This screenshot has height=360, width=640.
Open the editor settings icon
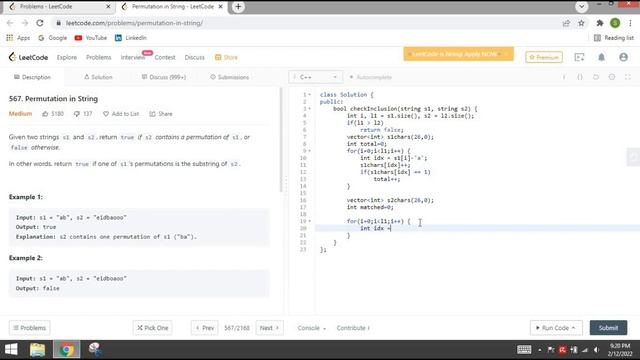click(612, 77)
